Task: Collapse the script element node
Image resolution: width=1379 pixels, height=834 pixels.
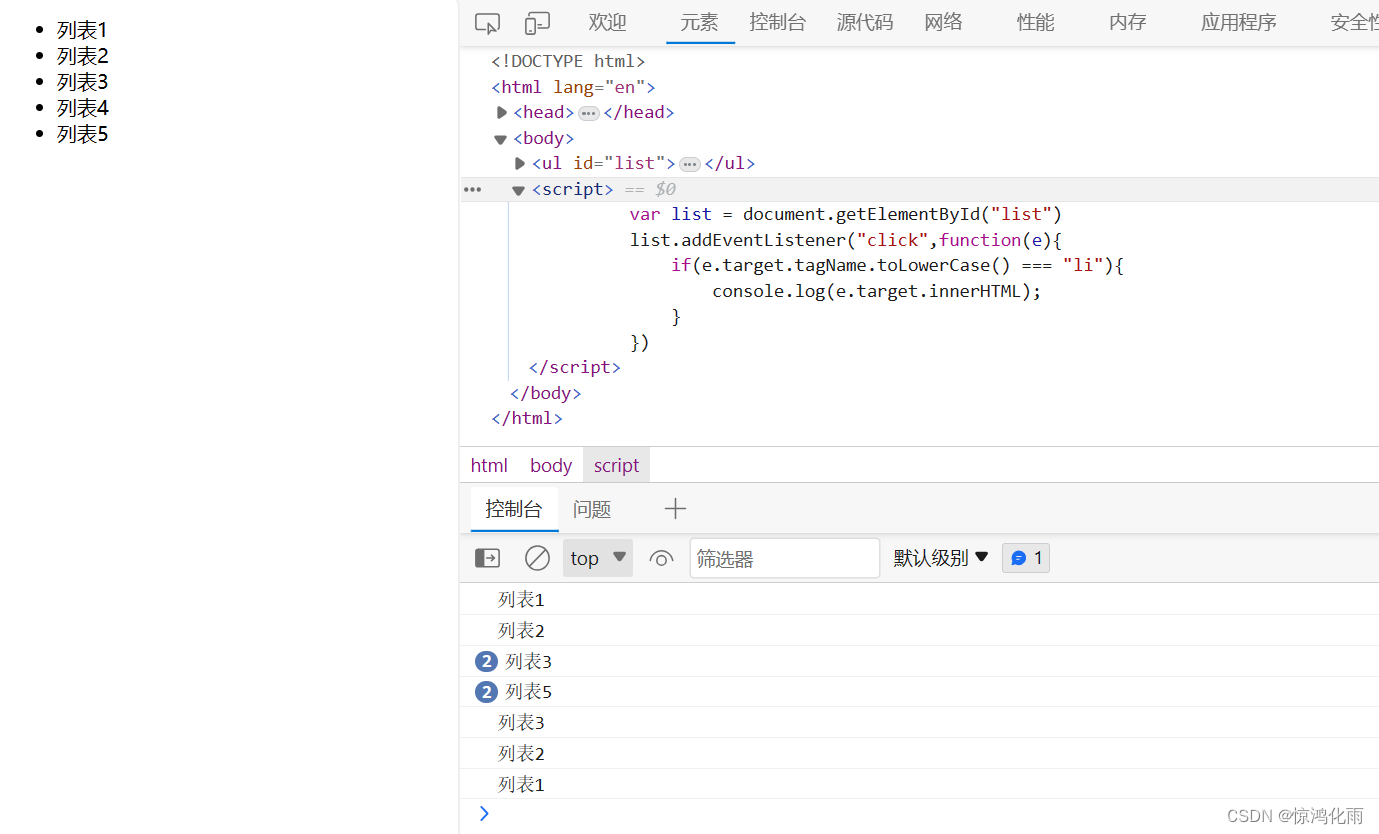Action: 518,190
